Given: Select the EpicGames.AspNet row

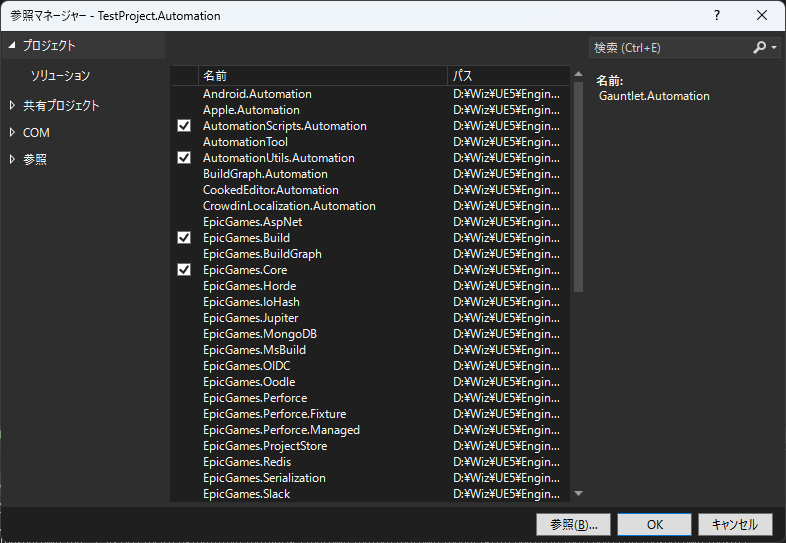Looking at the screenshot, I should click(x=371, y=222).
